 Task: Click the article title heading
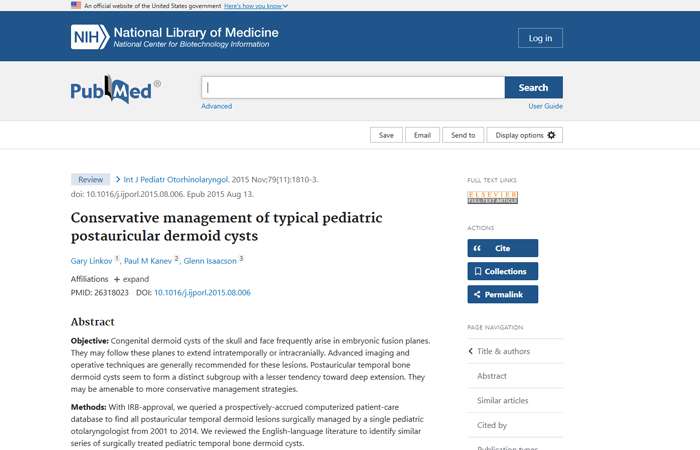226,227
